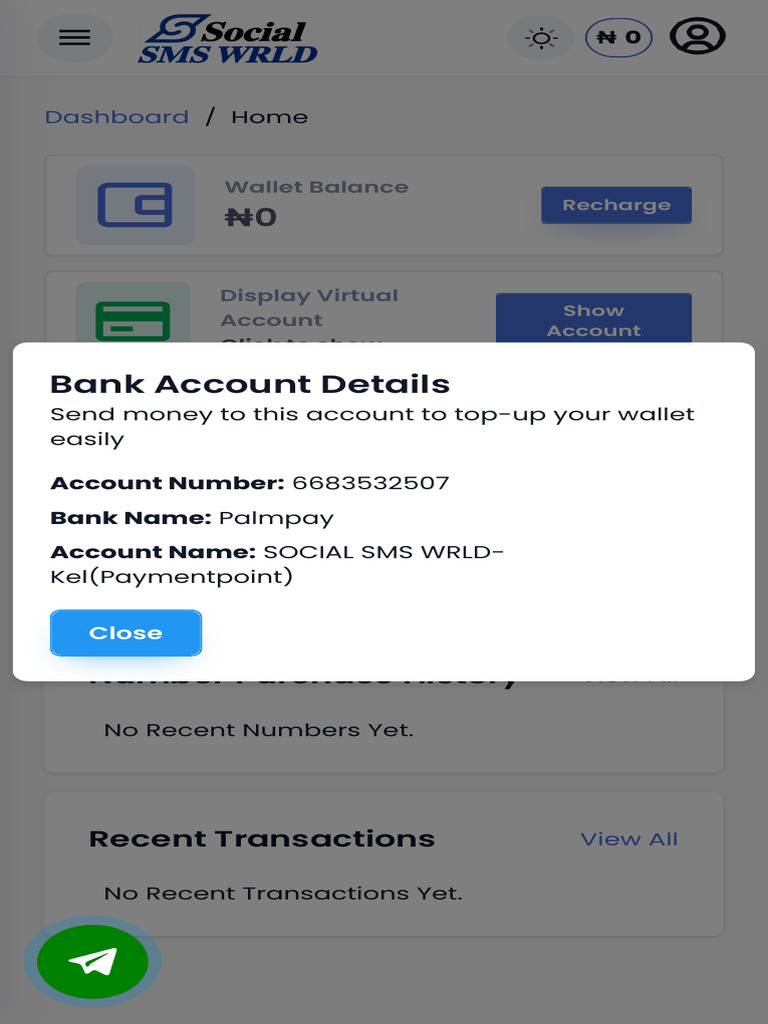Click the Wallet Balance label
768x1024 pixels.
[316, 187]
